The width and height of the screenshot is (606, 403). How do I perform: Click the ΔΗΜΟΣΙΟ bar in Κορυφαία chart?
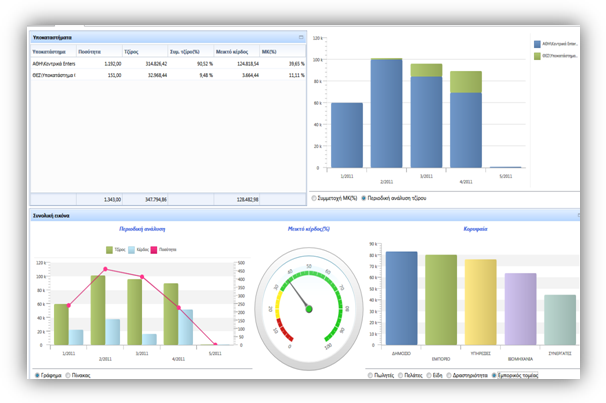[x=402, y=298]
